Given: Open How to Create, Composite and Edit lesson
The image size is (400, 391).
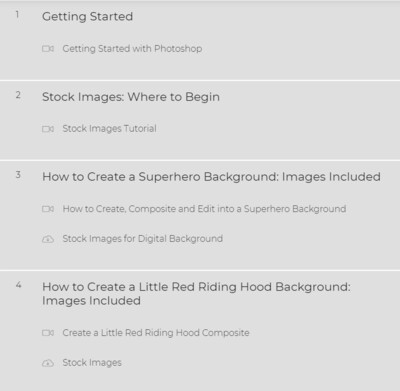Looking at the screenshot, I should [204, 209].
